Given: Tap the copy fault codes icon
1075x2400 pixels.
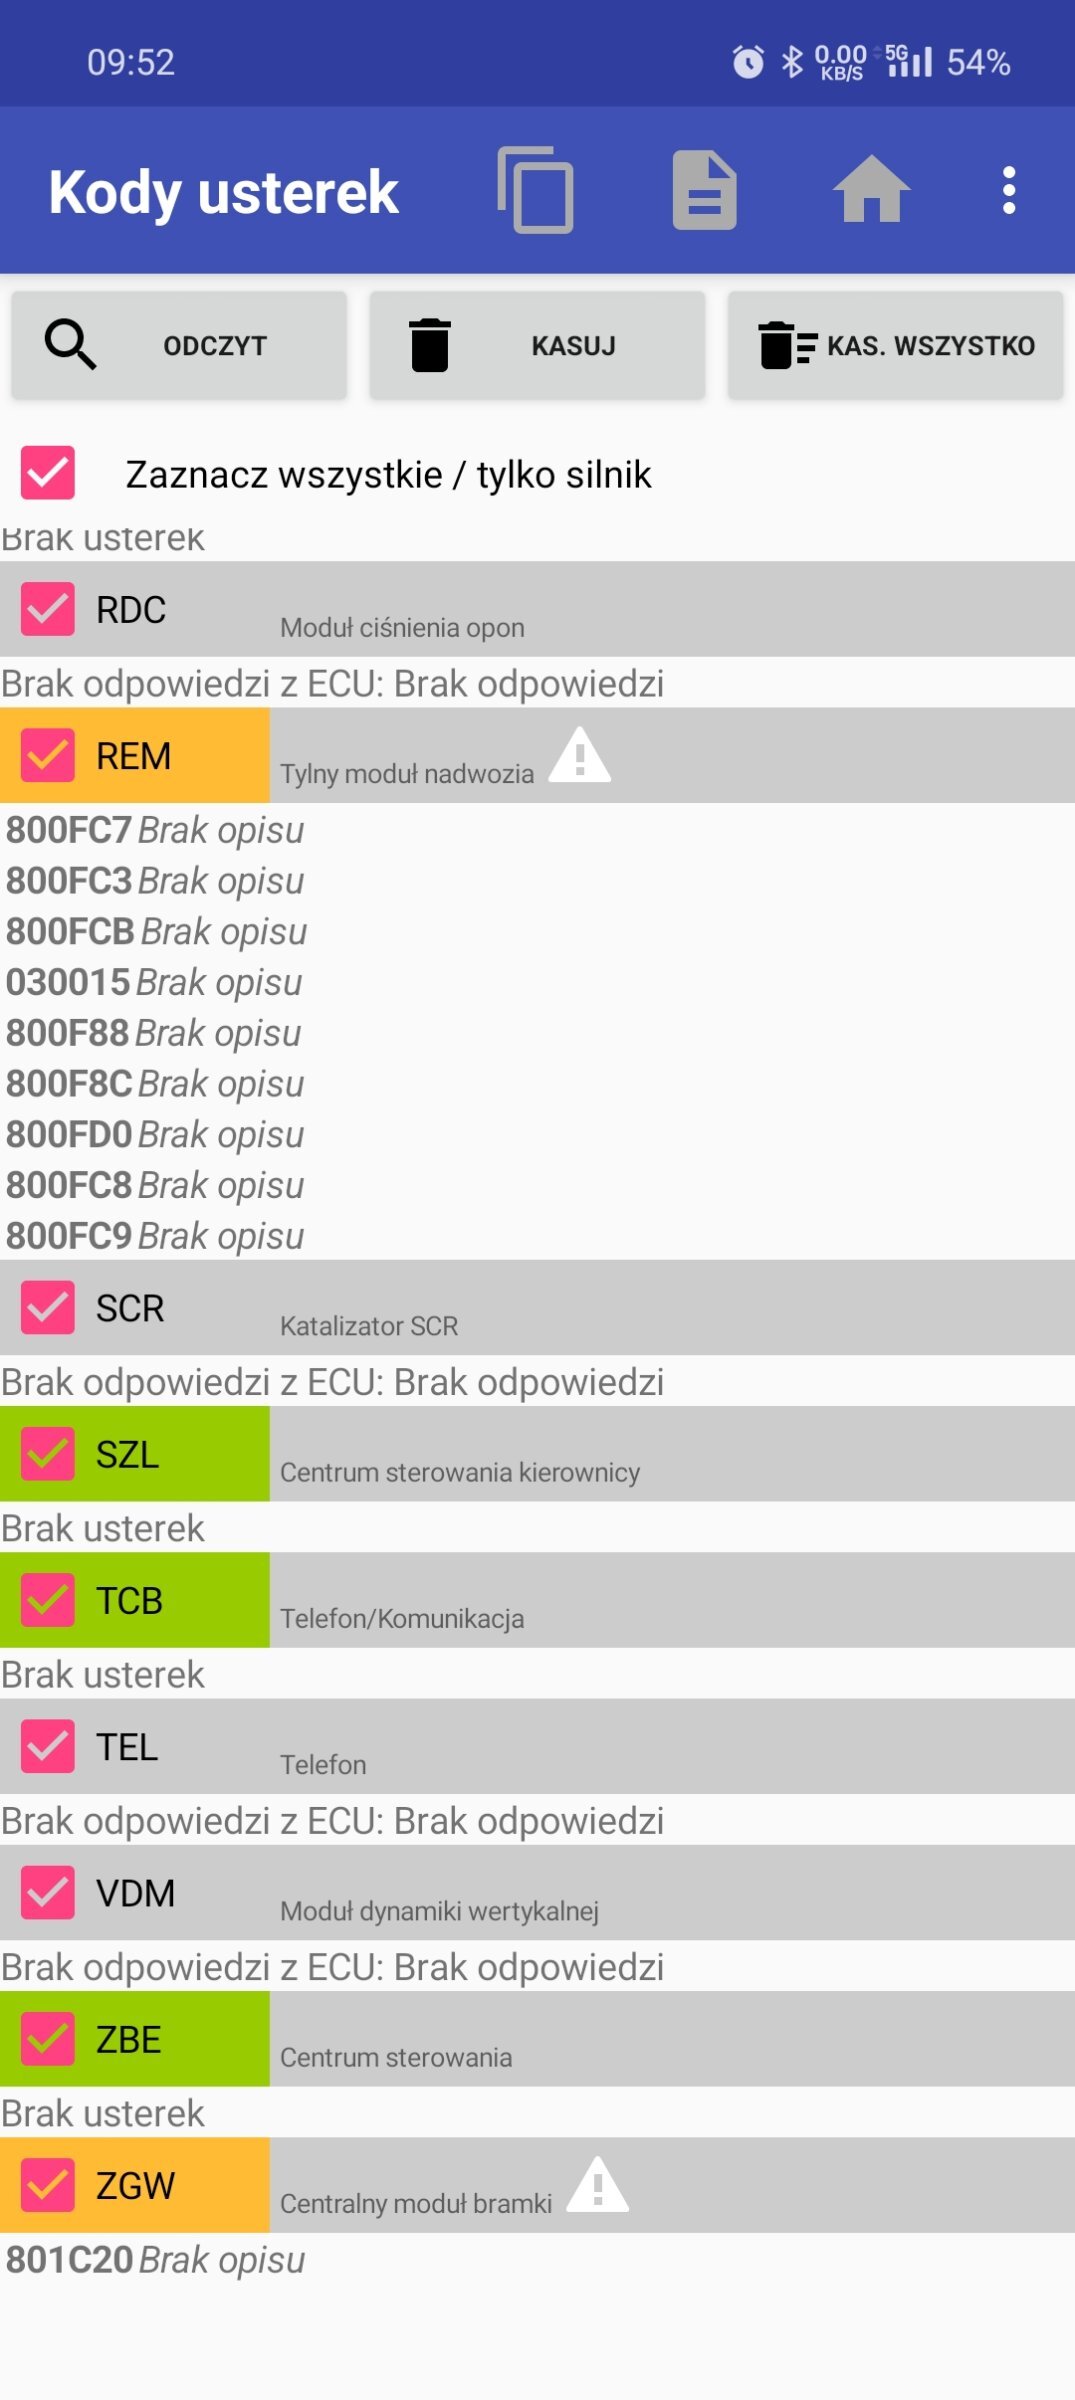Looking at the screenshot, I should (x=536, y=190).
